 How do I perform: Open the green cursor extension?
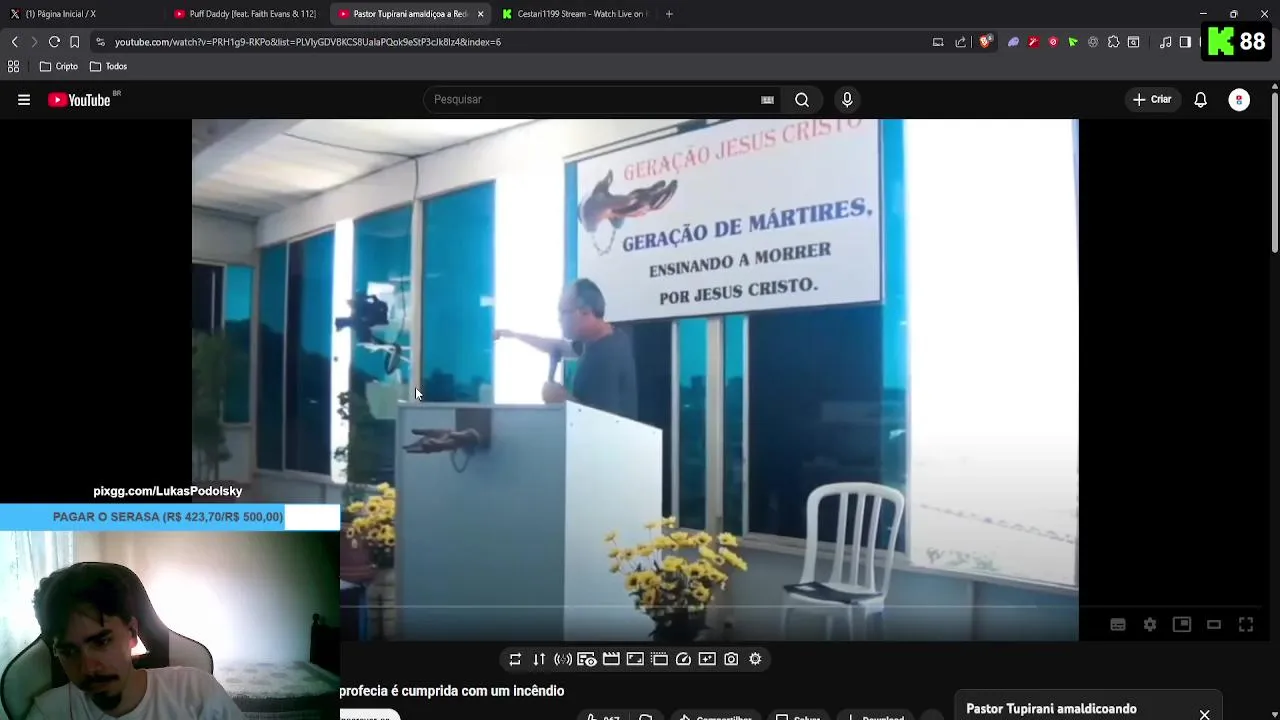tap(1073, 42)
